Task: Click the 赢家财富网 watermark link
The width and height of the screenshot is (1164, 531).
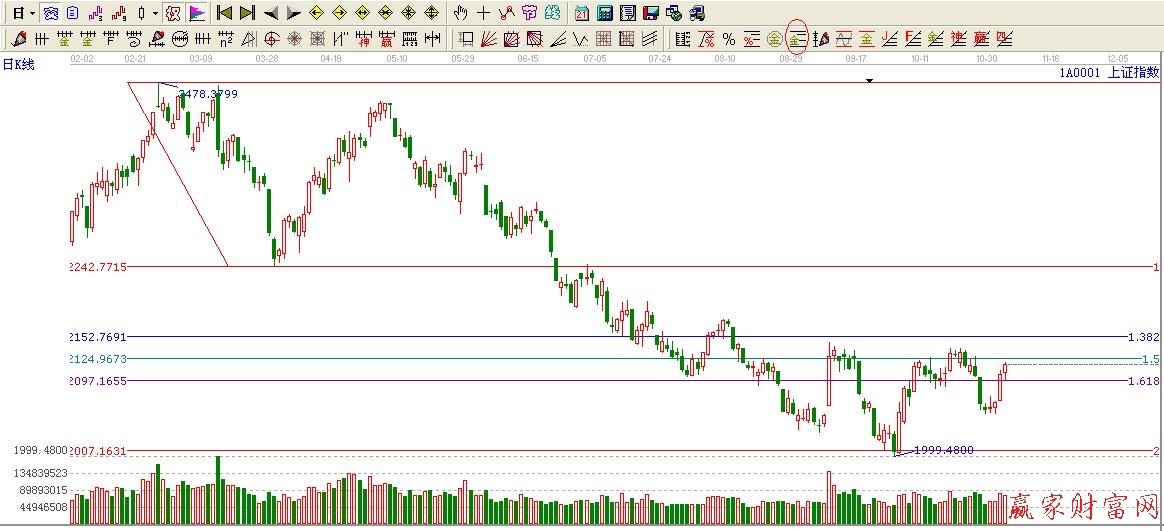Action: click(1083, 506)
